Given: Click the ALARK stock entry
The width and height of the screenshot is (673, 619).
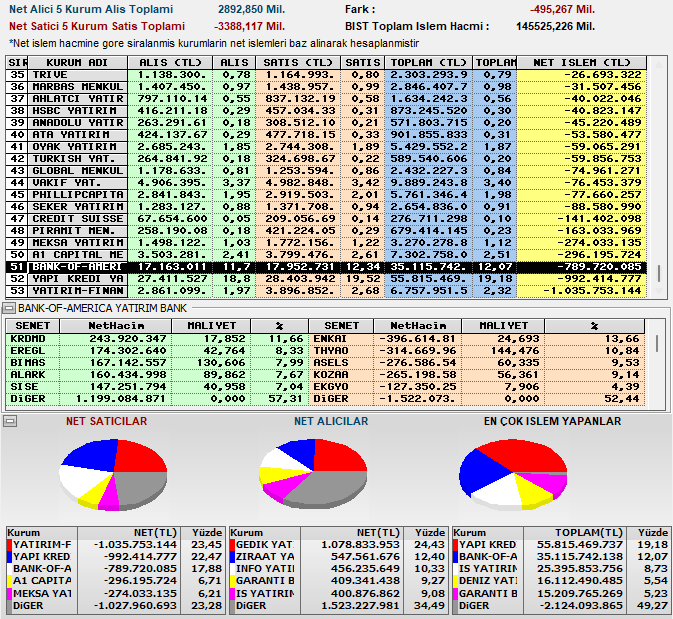Looking at the screenshot, I should coord(28,375).
